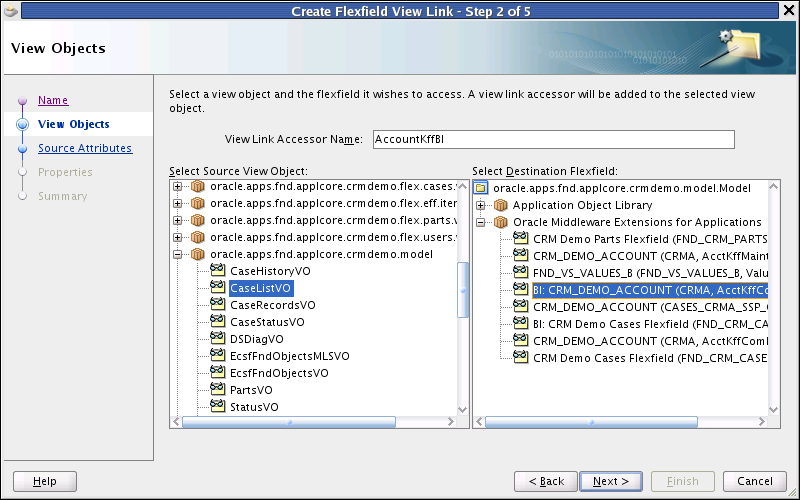Click the PartsVO view object icon
Image resolution: width=800 pixels, height=500 pixels.
point(217,389)
